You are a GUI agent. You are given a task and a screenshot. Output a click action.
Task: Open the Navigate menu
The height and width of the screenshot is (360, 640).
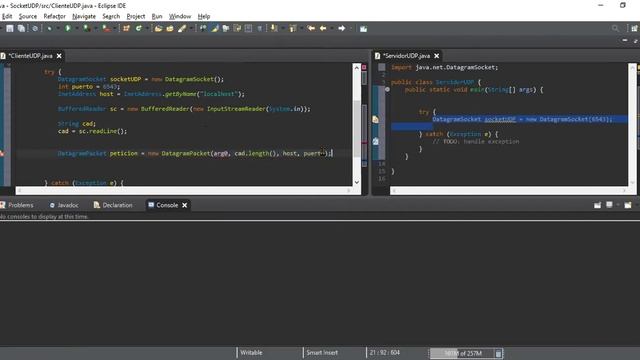(84, 16)
